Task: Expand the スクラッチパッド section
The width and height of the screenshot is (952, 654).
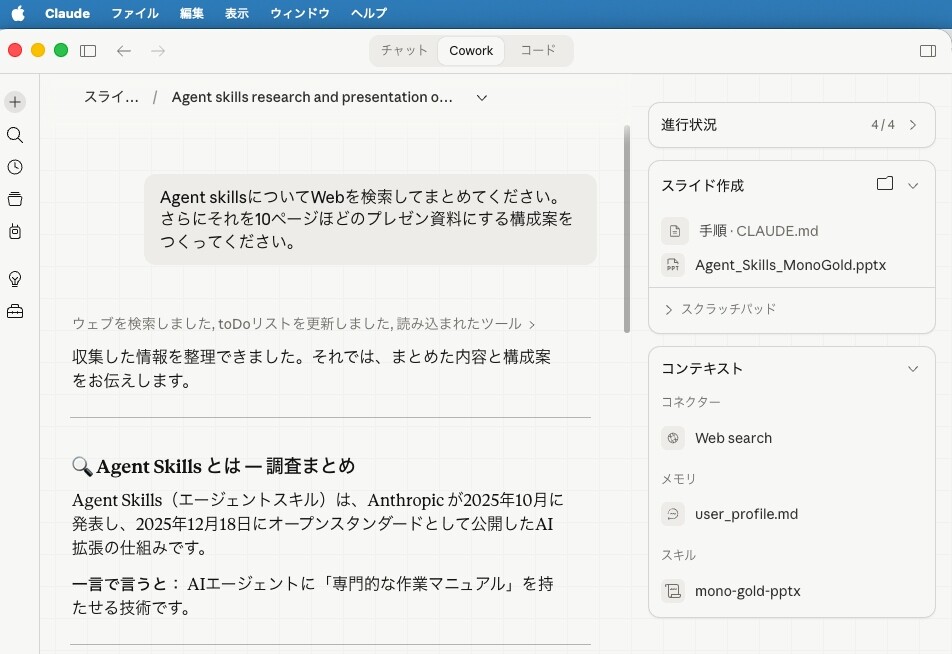Action: (720, 309)
